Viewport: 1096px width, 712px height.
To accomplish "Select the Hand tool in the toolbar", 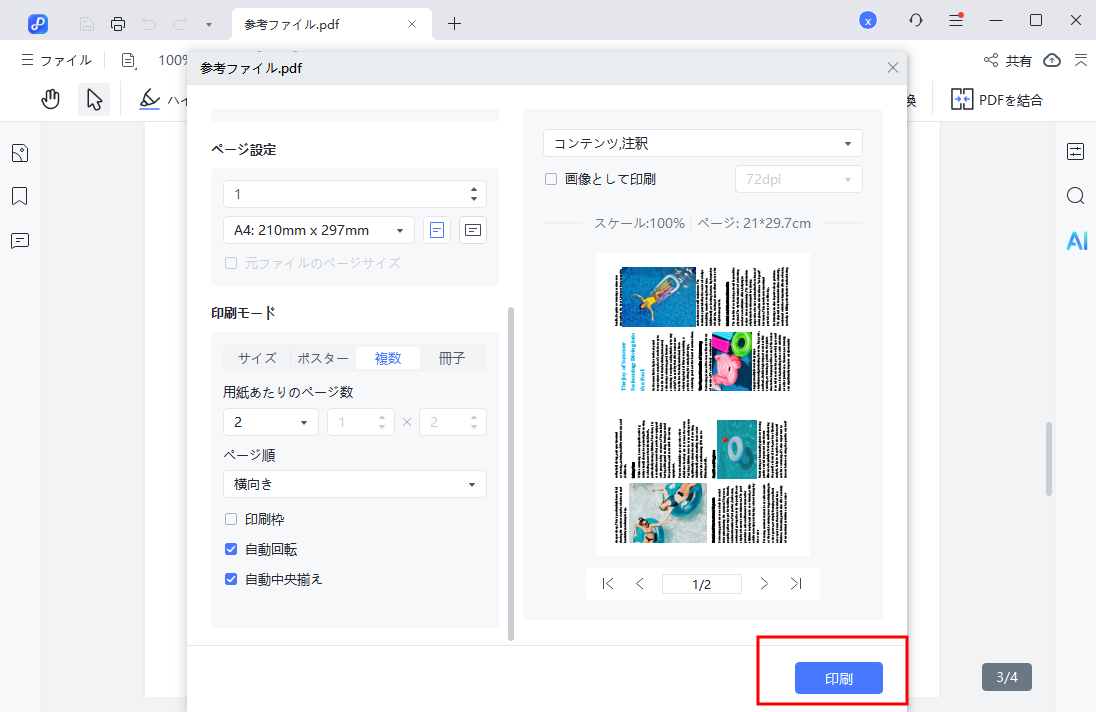I will click(50, 98).
